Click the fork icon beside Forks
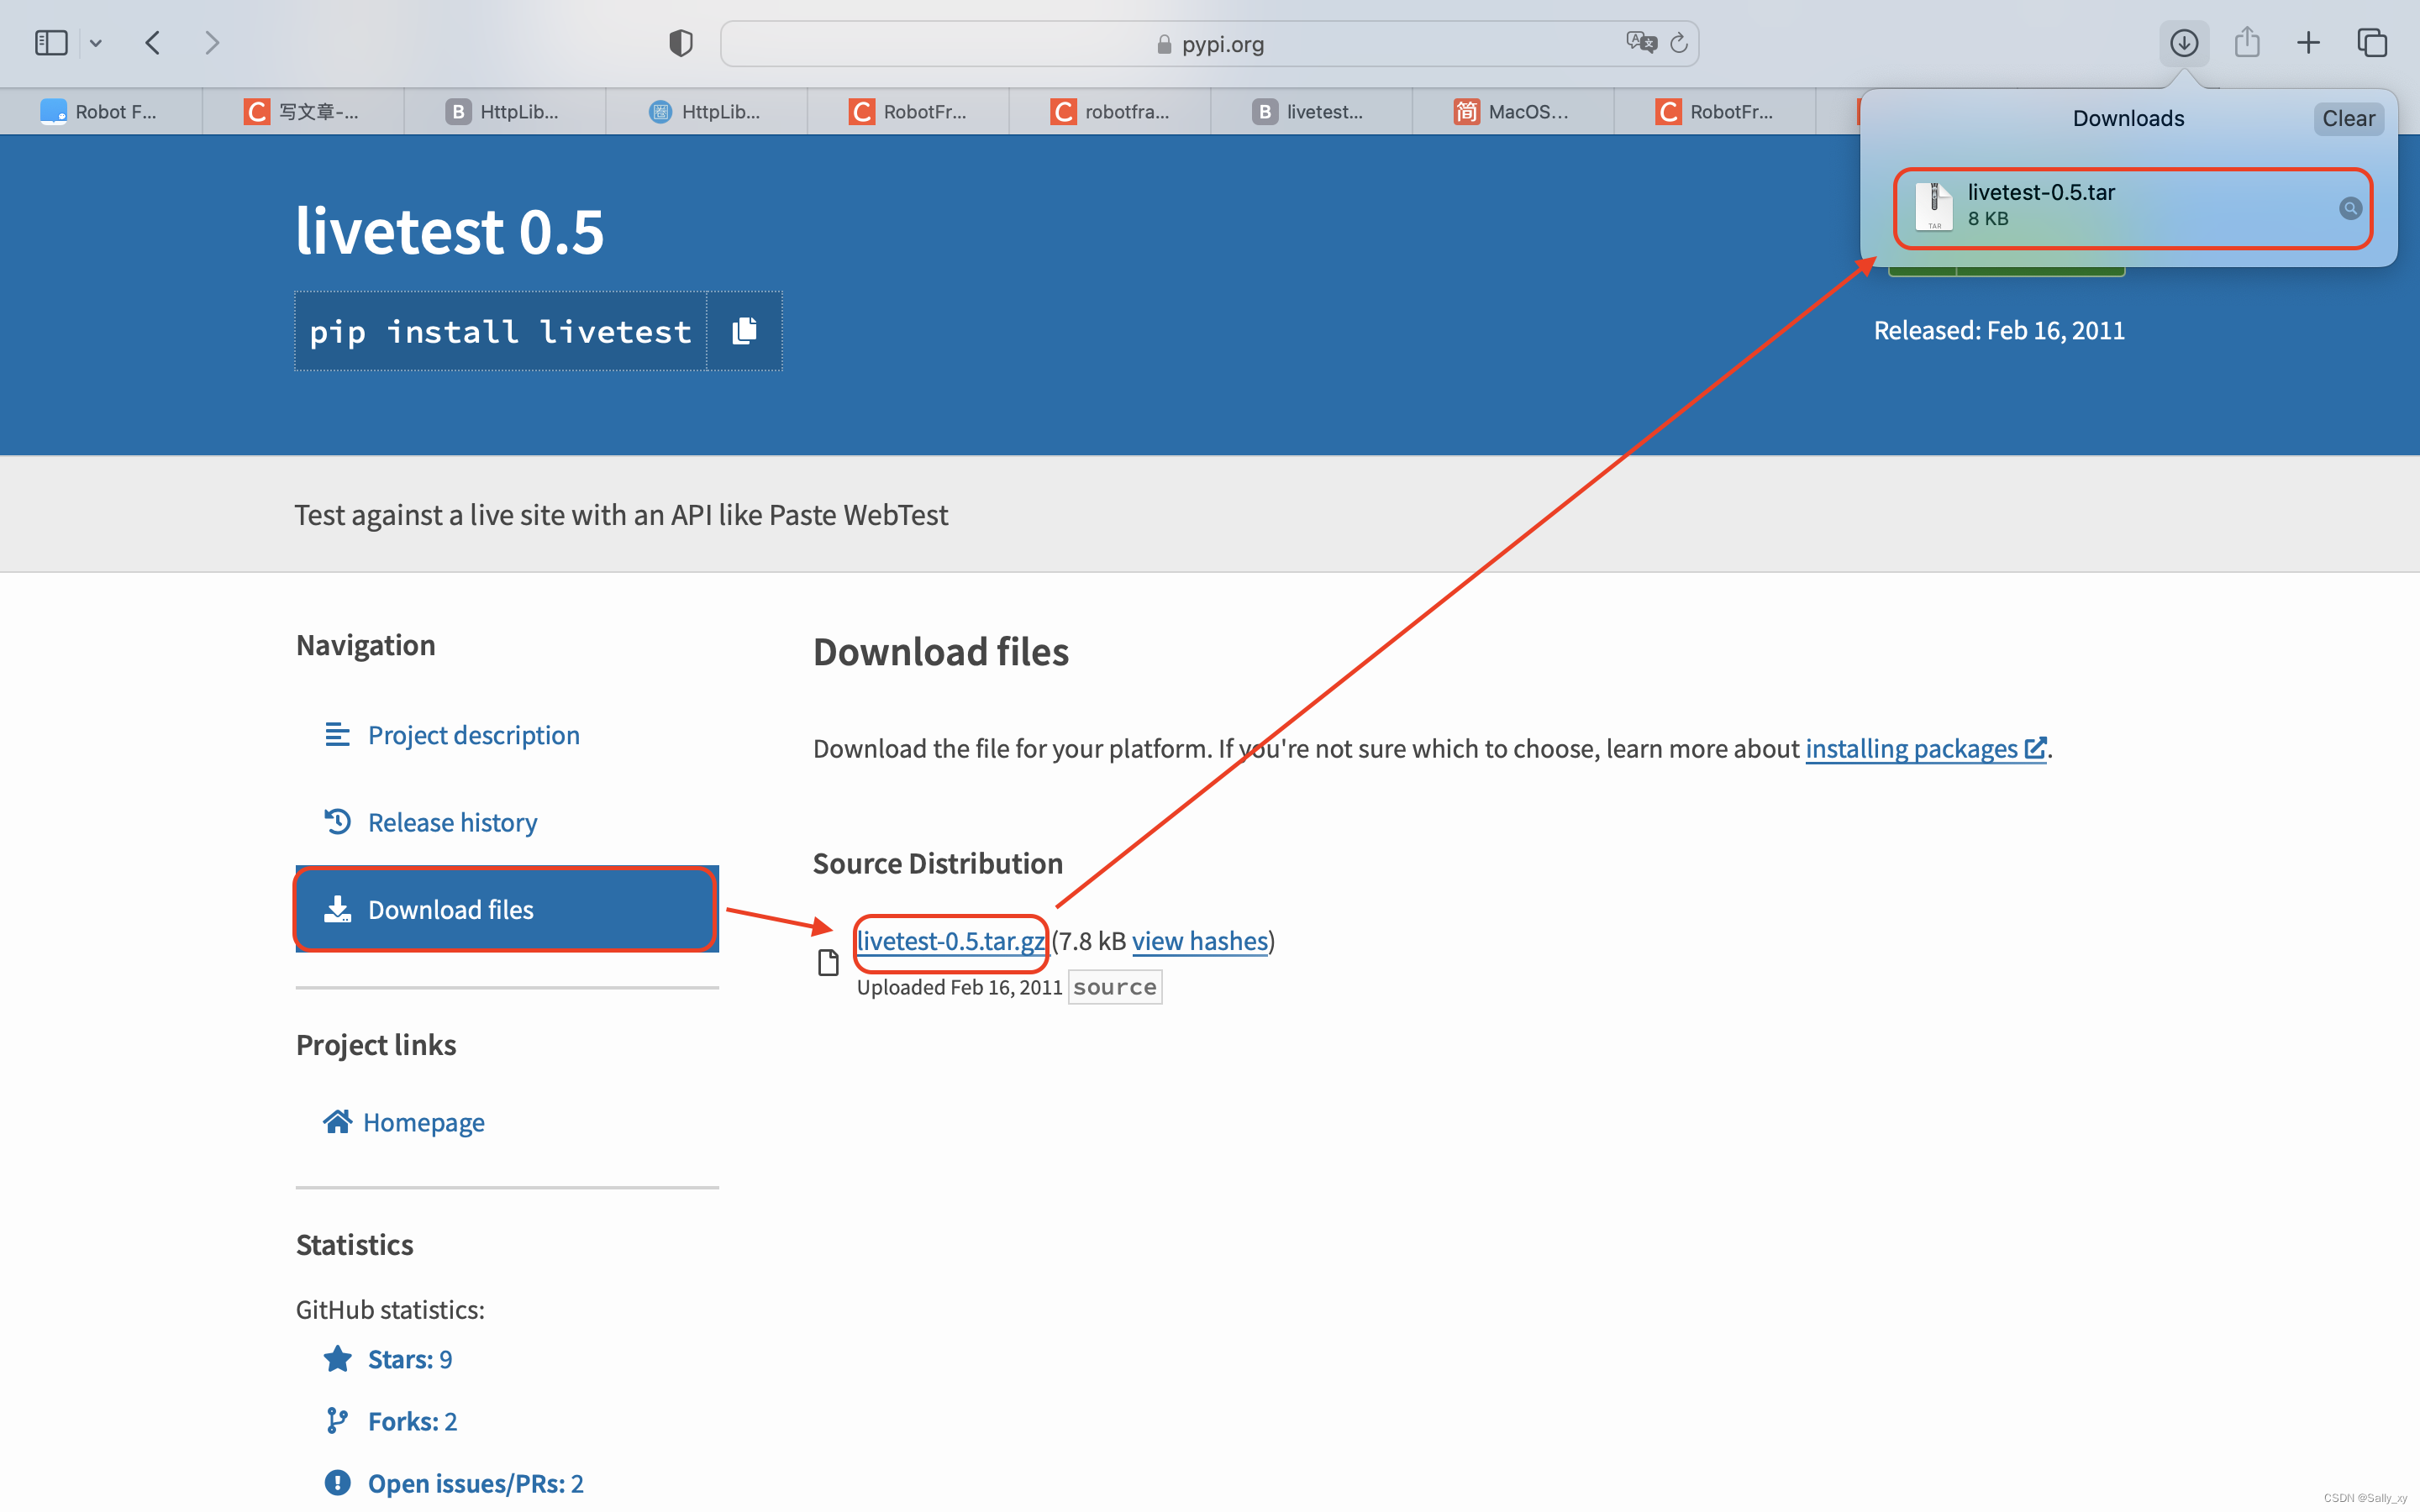 [x=337, y=1420]
